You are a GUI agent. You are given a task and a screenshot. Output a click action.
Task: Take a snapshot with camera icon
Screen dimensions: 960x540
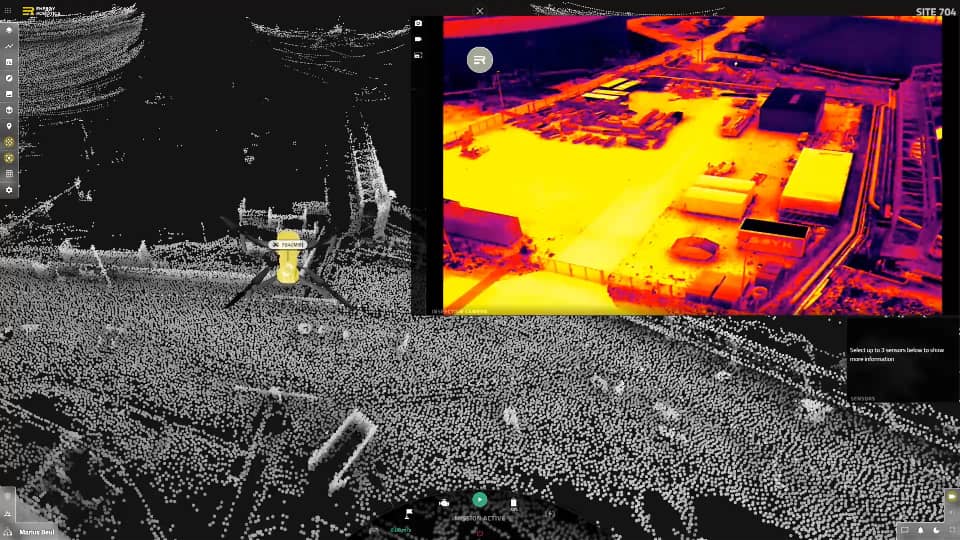418,23
